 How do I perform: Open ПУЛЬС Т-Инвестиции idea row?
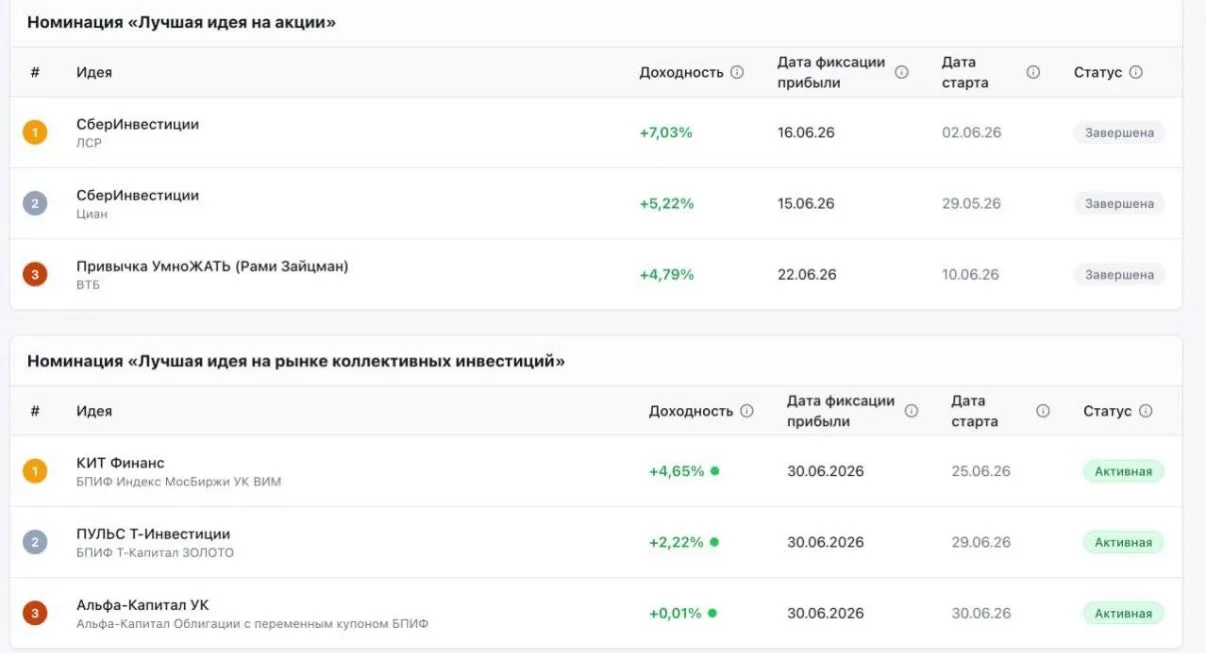click(x=595, y=542)
